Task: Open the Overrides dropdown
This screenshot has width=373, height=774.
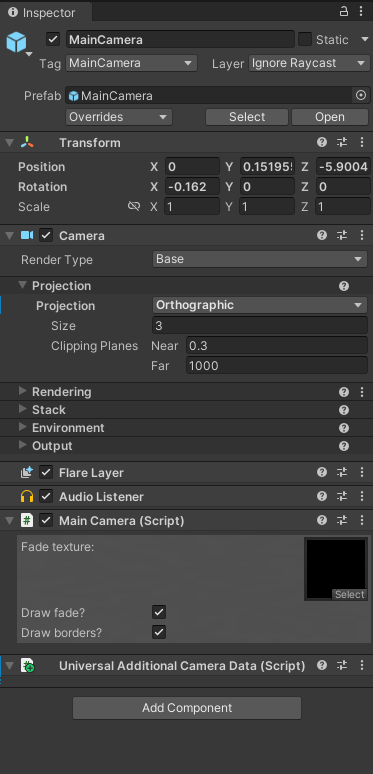Action: (x=119, y=117)
